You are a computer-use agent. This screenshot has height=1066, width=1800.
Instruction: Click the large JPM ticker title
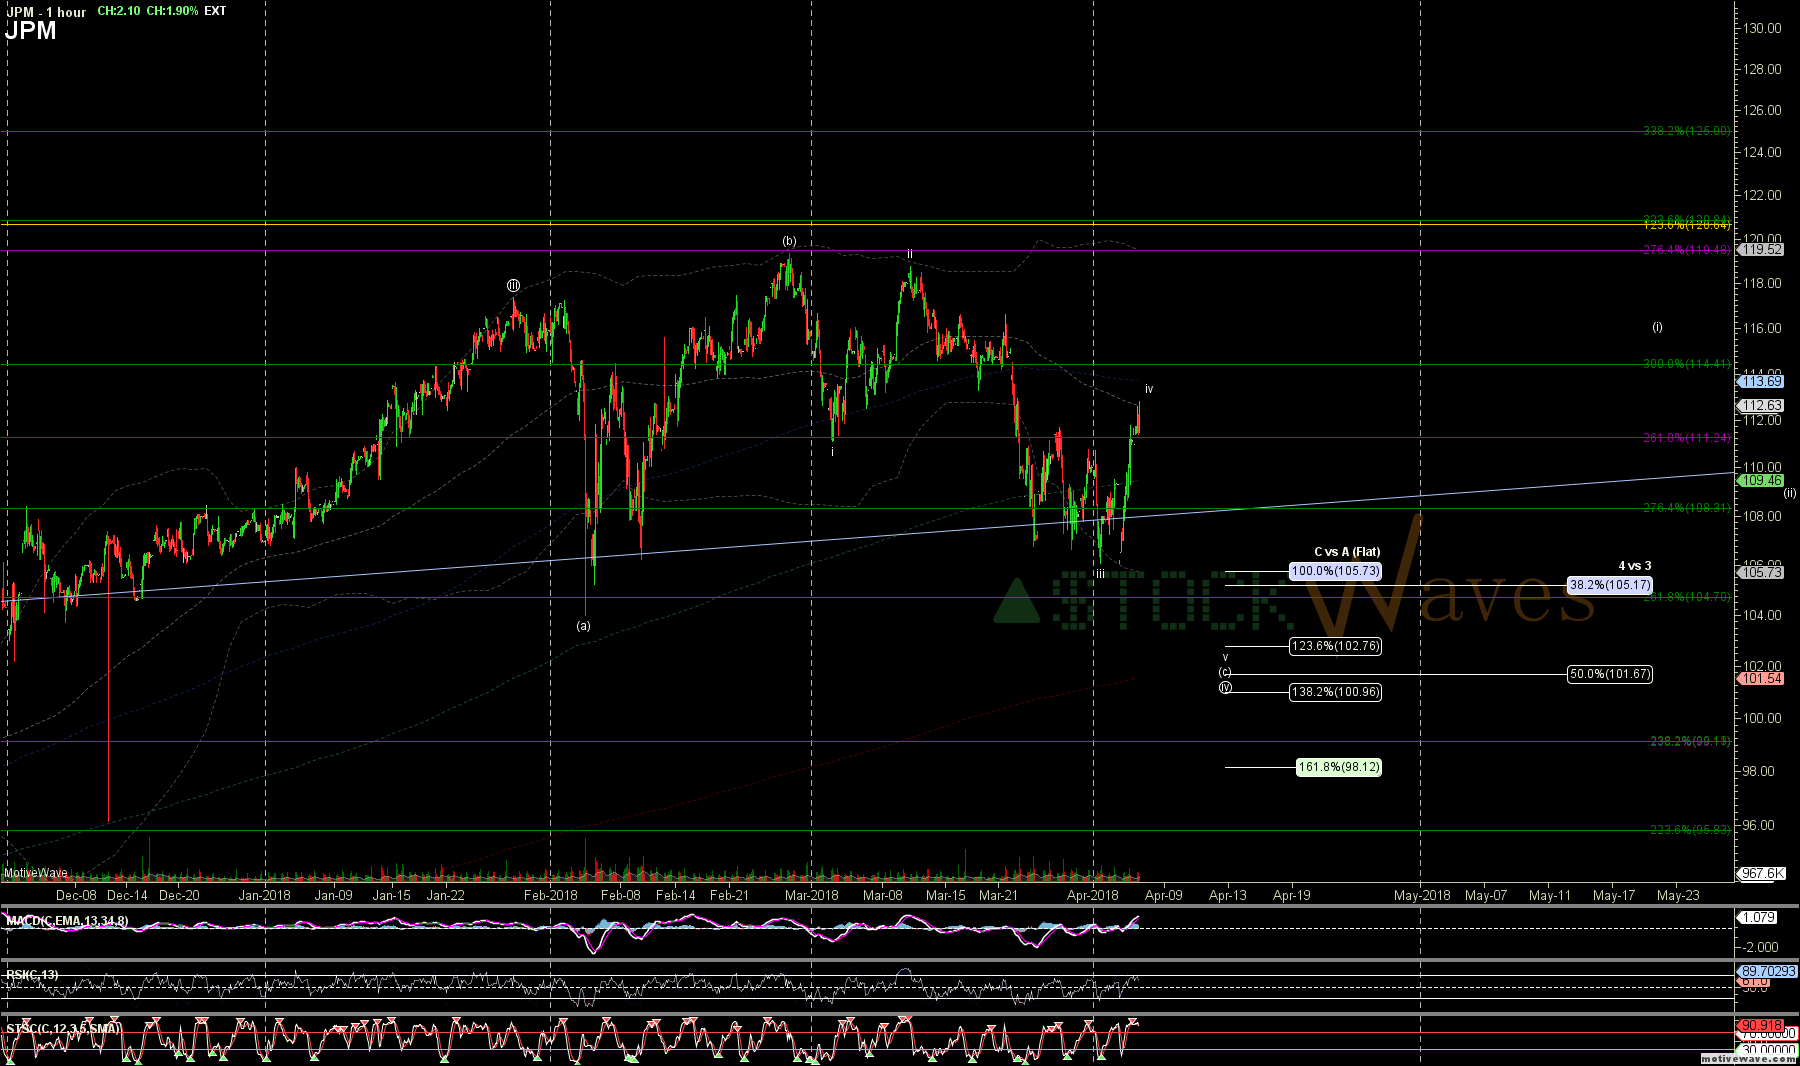tap(31, 31)
